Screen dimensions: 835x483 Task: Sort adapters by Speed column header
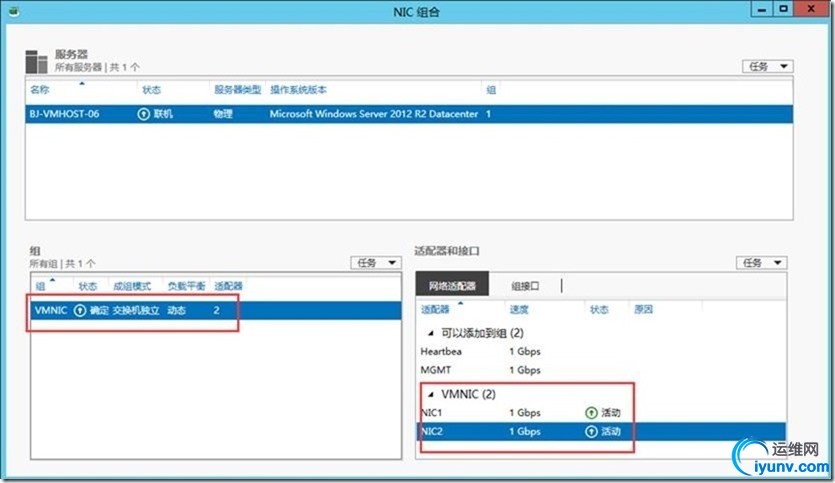coord(519,309)
